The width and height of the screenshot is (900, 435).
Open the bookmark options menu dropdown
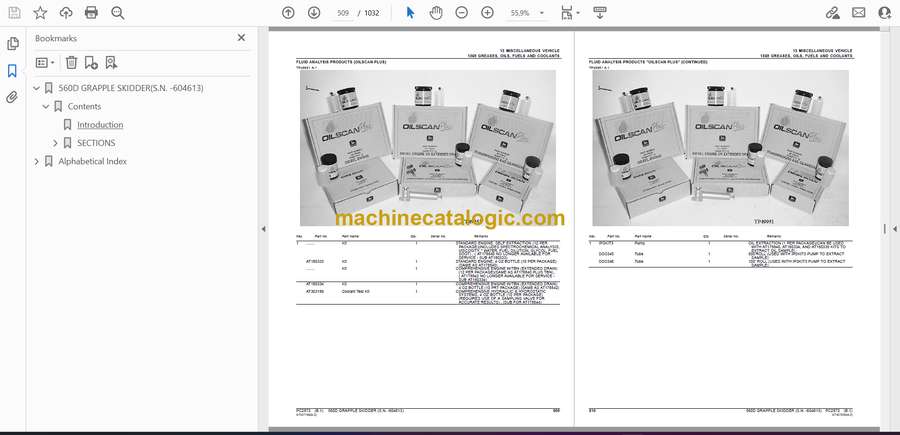pos(45,63)
